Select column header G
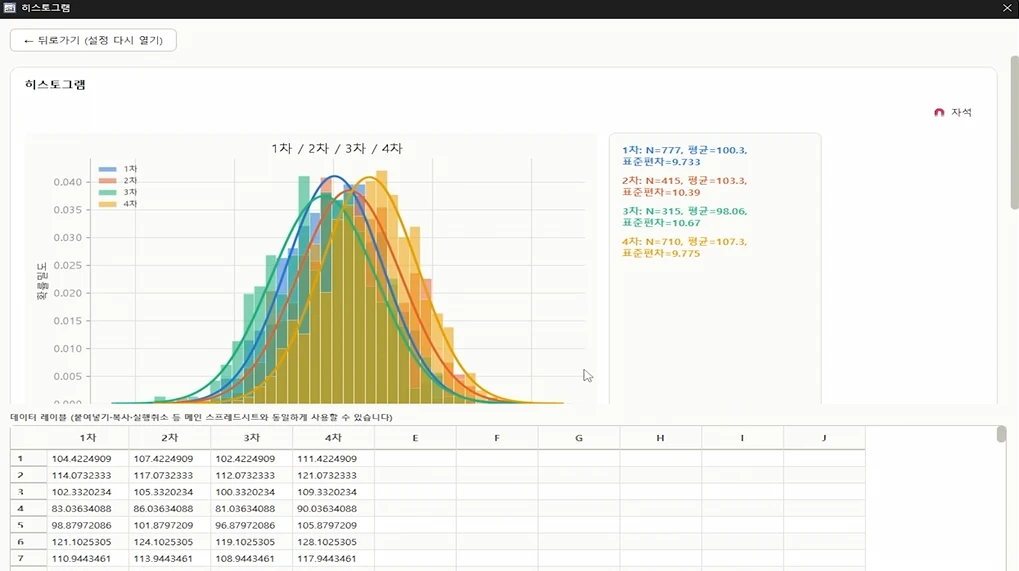 click(x=579, y=438)
